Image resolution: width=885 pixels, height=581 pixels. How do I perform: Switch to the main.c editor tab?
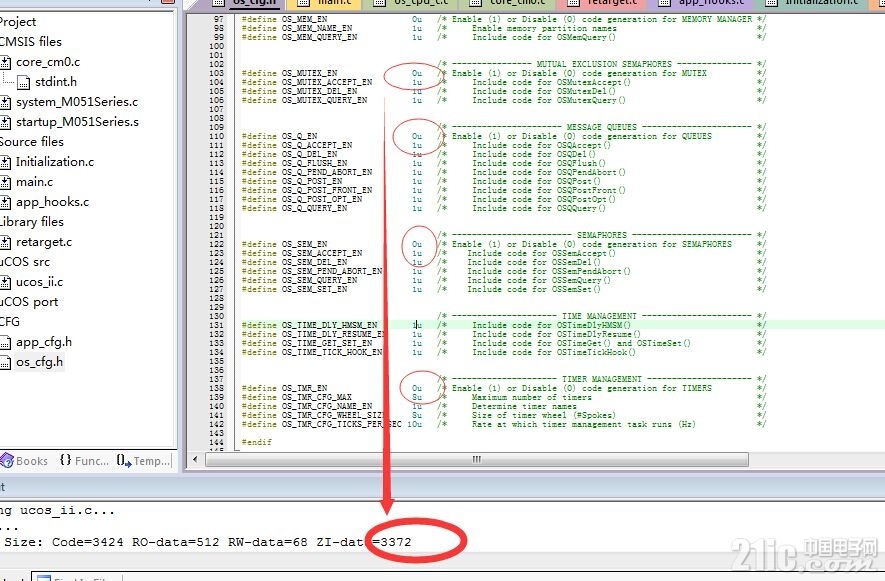[x=326, y=2]
